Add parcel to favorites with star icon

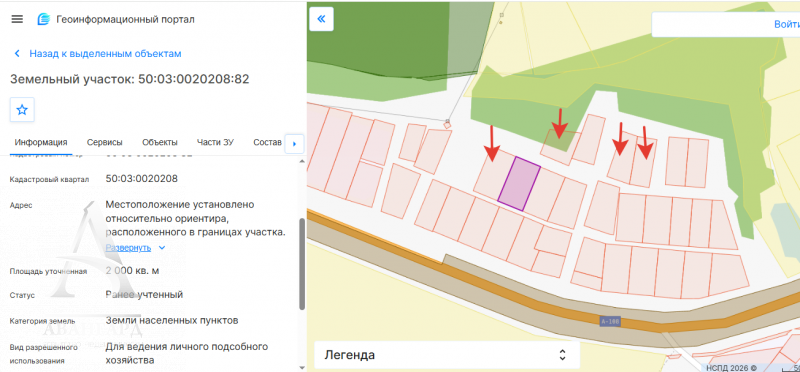tap(22, 110)
